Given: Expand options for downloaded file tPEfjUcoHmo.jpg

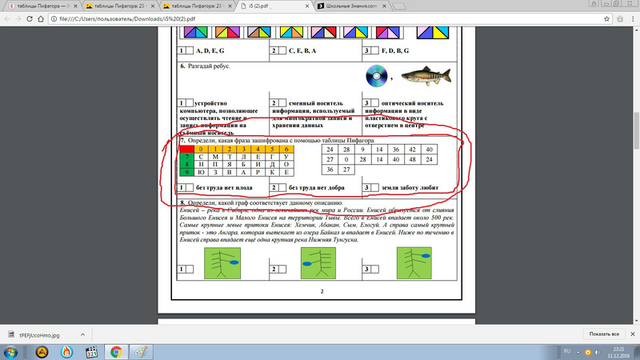Looking at the screenshot, I should tap(83, 335).
